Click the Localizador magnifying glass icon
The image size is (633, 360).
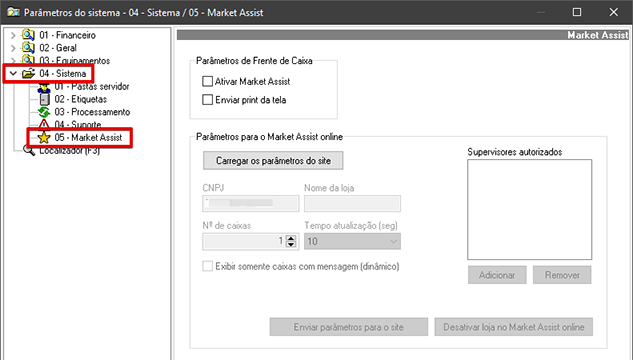click(x=29, y=151)
